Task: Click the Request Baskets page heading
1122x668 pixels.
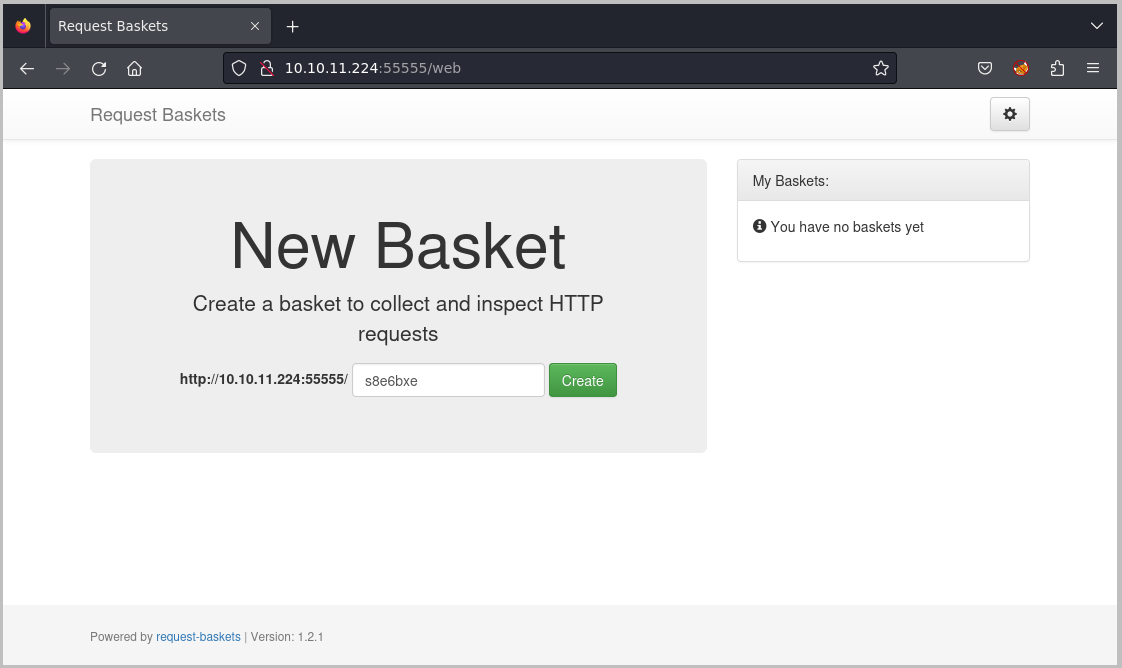Action: [157, 114]
